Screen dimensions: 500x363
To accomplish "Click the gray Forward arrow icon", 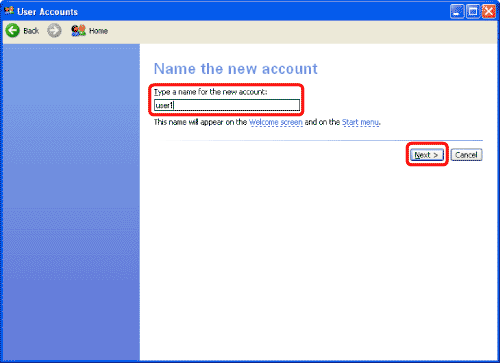I will pyautogui.click(x=54, y=31).
